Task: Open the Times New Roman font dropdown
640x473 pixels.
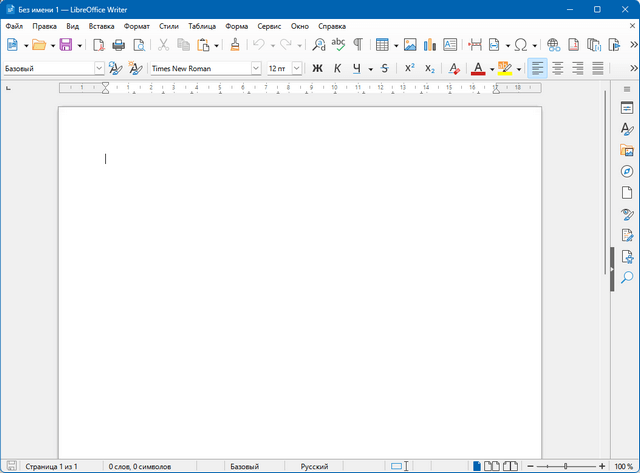Action: click(x=256, y=68)
